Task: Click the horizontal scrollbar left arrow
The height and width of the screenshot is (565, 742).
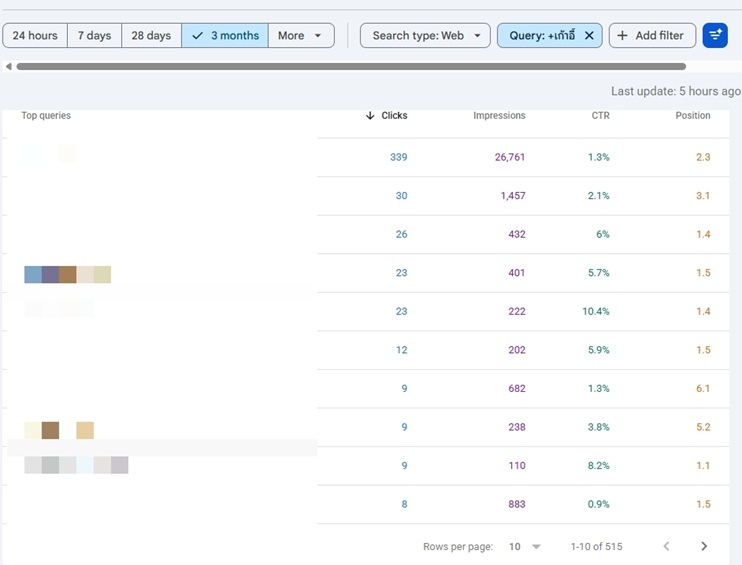Action: coord(9,66)
